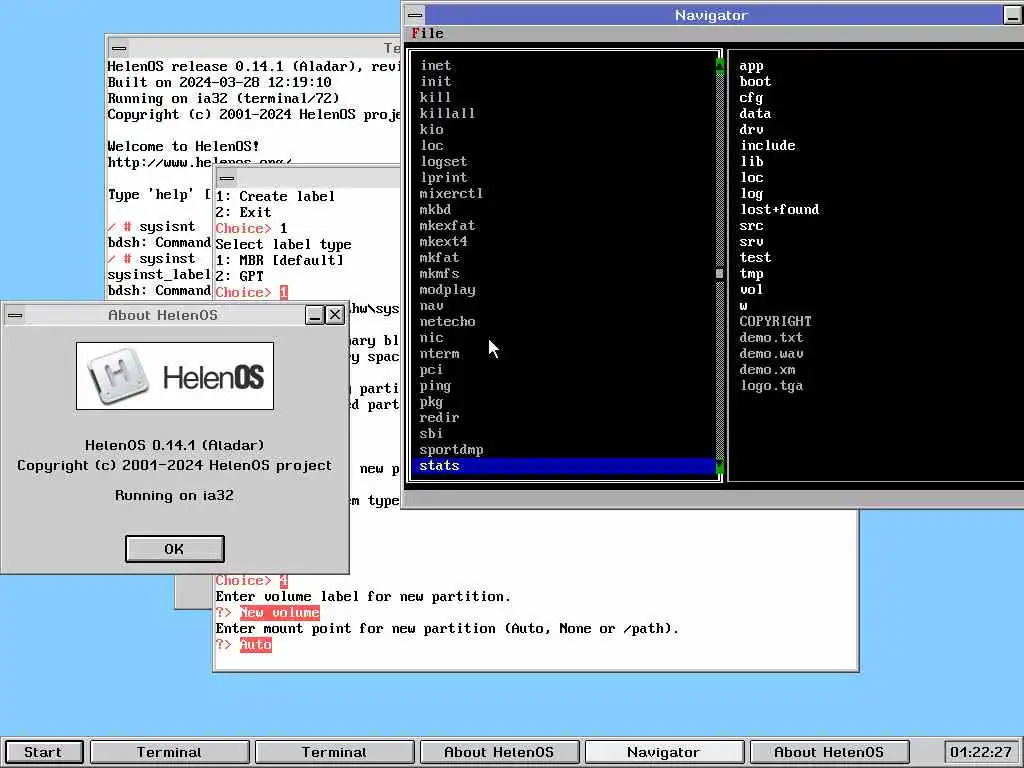
Task: Switch to first Terminal taskbar button
Action: [169, 752]
